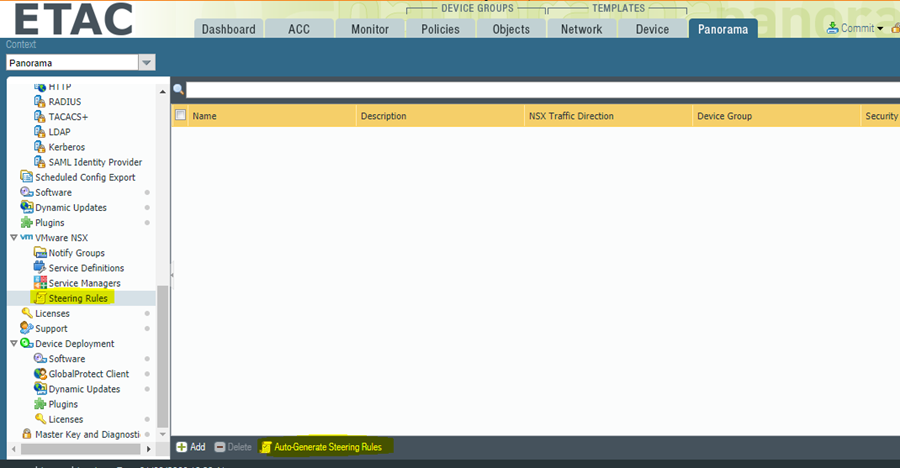Image resolution: width=900 pixels, height=468 pixels.
Task: Go to the Policies tab
Action: [x=440, y=29]
